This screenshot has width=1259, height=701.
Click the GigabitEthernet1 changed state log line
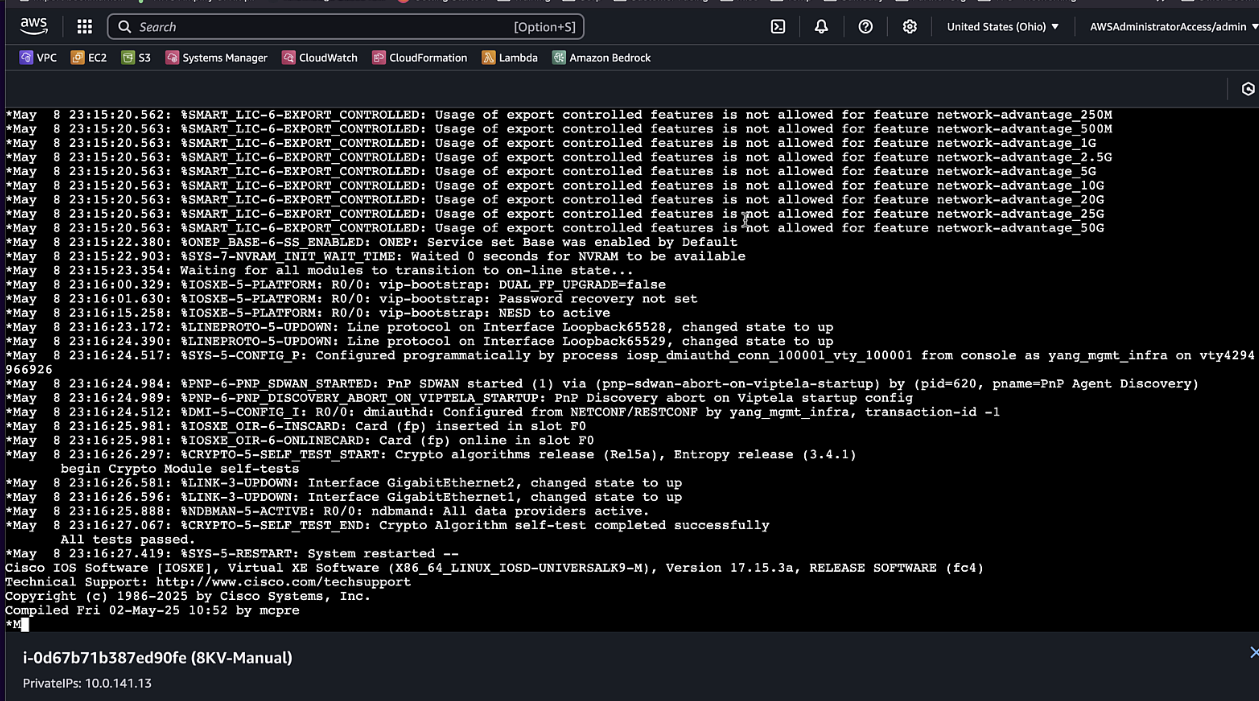[344, 497]
